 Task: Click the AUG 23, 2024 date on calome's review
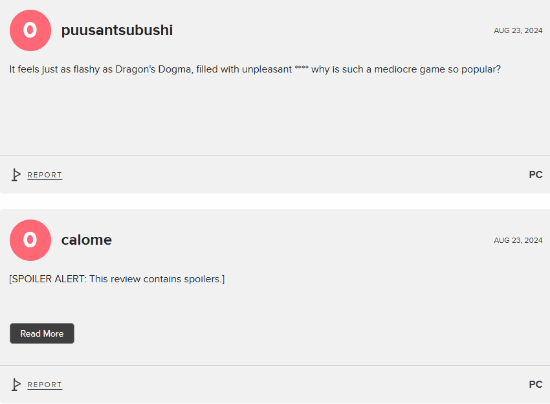pyautogui.click(x=518, y=240)
